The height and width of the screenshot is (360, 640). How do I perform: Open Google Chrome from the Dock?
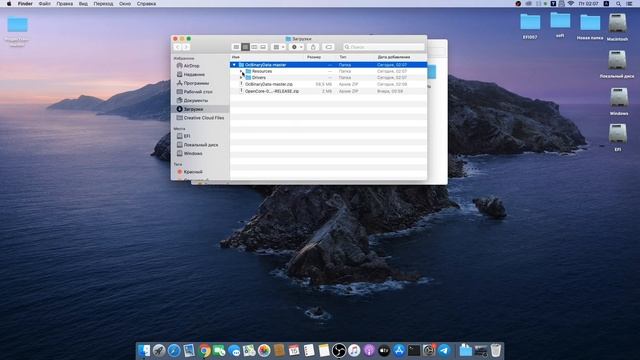coord(204,351)
